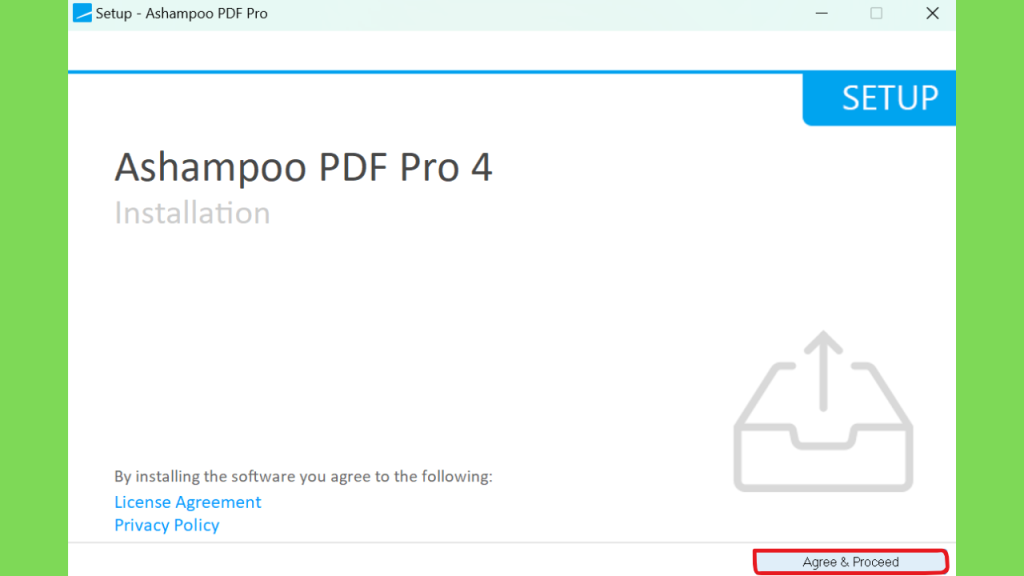Click the Agree & Proceed button
The height and width of the screenshot is (576, 1024).
[x=850, y=562]
